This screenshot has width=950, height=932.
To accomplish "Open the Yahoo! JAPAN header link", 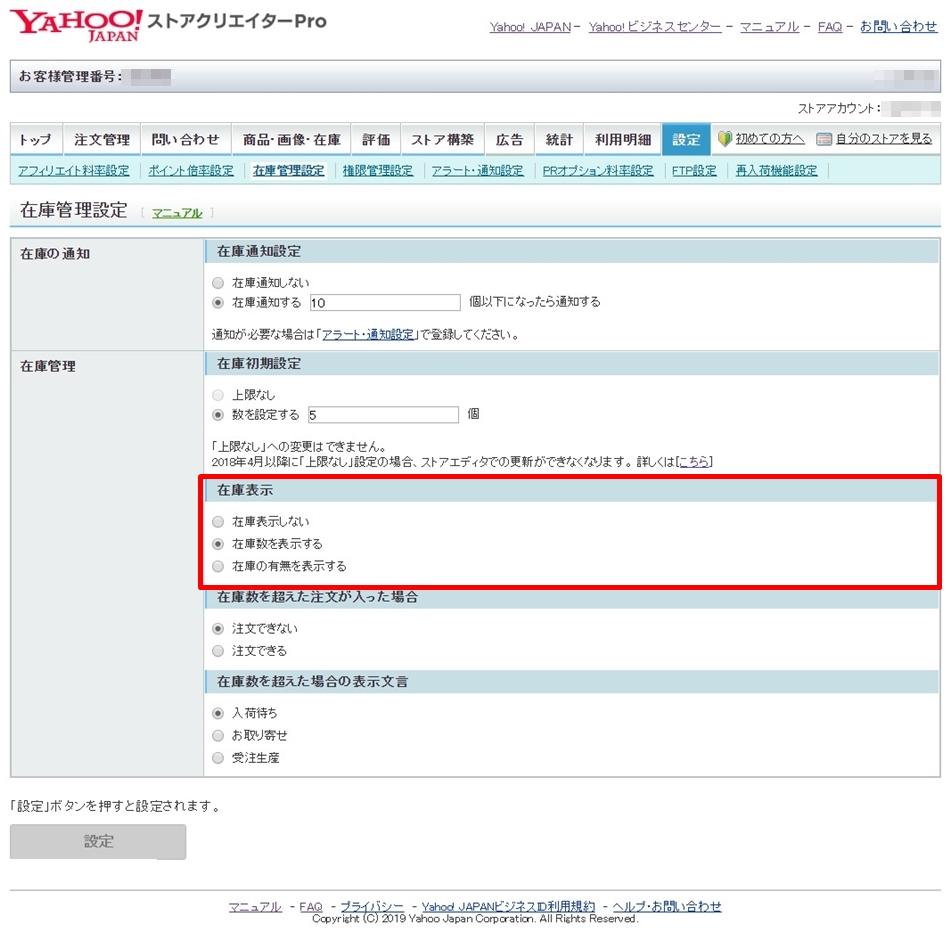I will click(x=530, y=27).
